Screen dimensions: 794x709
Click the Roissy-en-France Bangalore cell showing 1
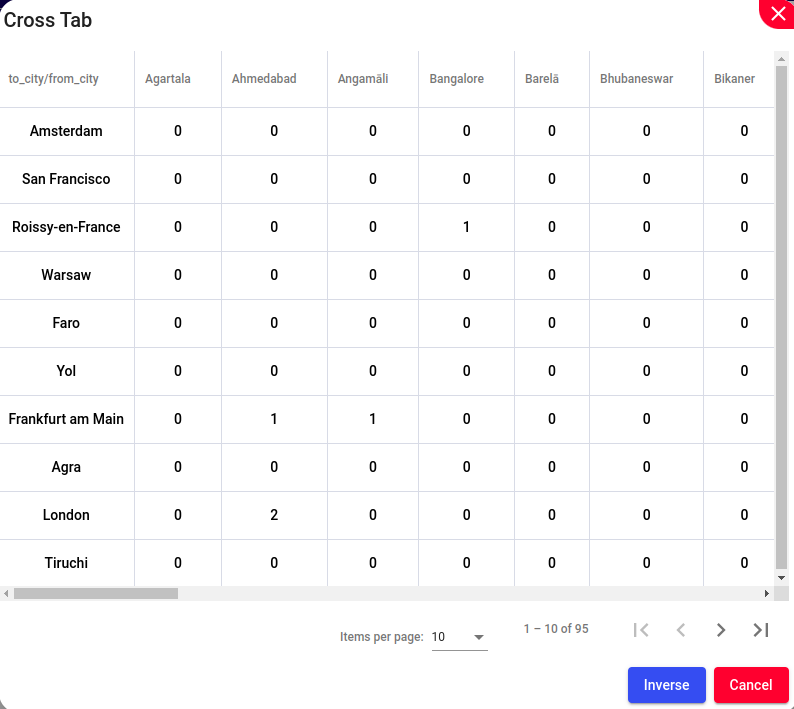pos(466,227)
